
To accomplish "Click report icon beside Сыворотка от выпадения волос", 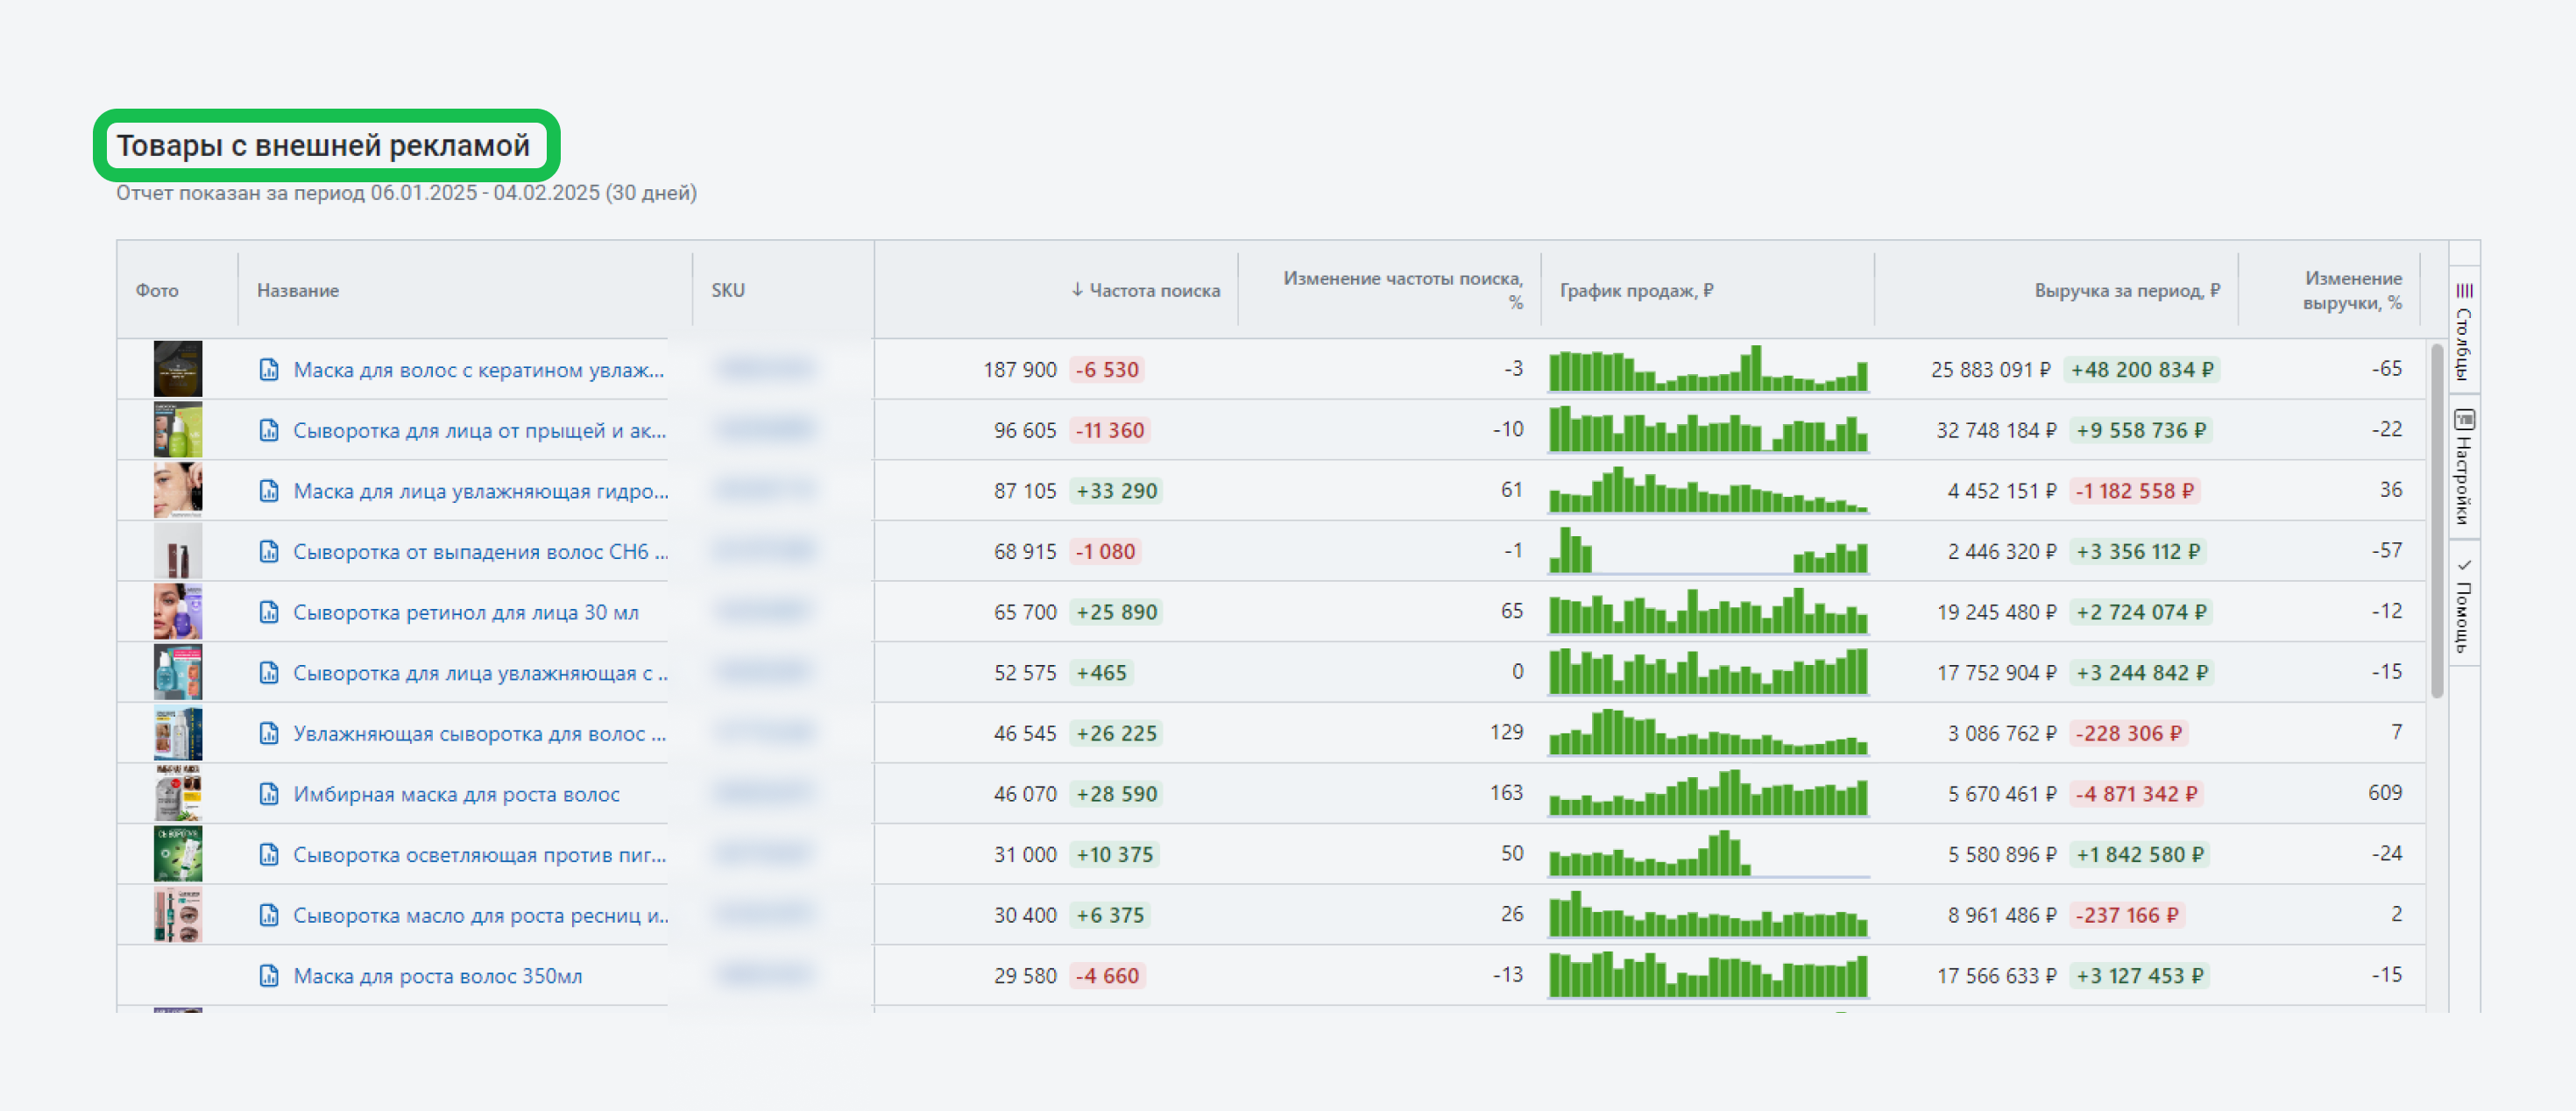I will (268, 552).
